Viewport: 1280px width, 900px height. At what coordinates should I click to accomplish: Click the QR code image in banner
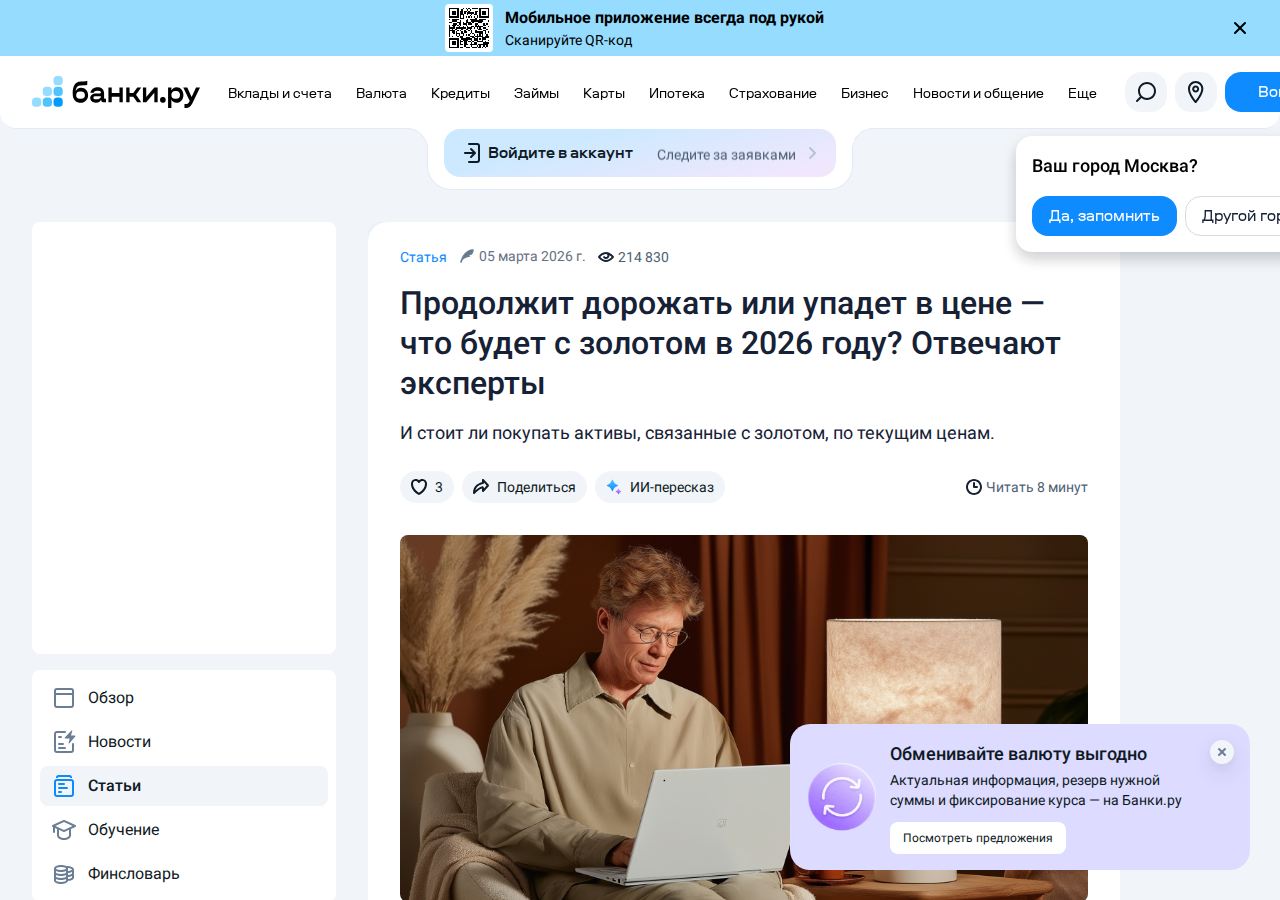click(469, 28)
